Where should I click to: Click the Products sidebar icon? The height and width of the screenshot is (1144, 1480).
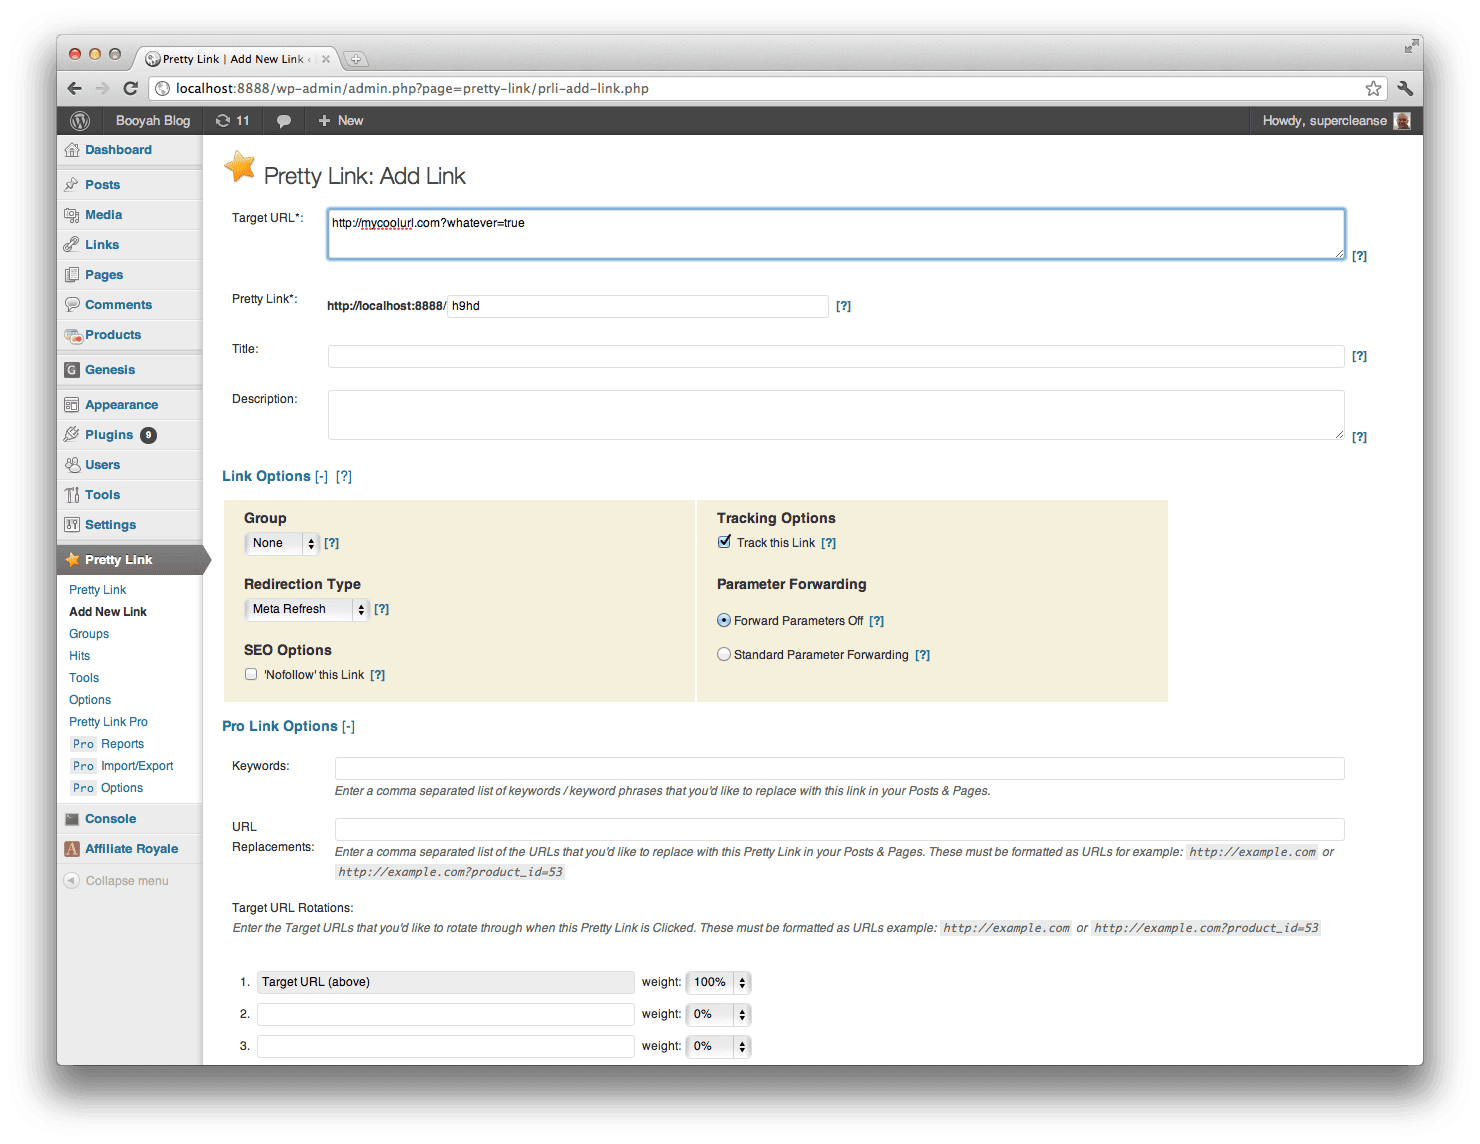pyautogui.click(x=72, y=335)
